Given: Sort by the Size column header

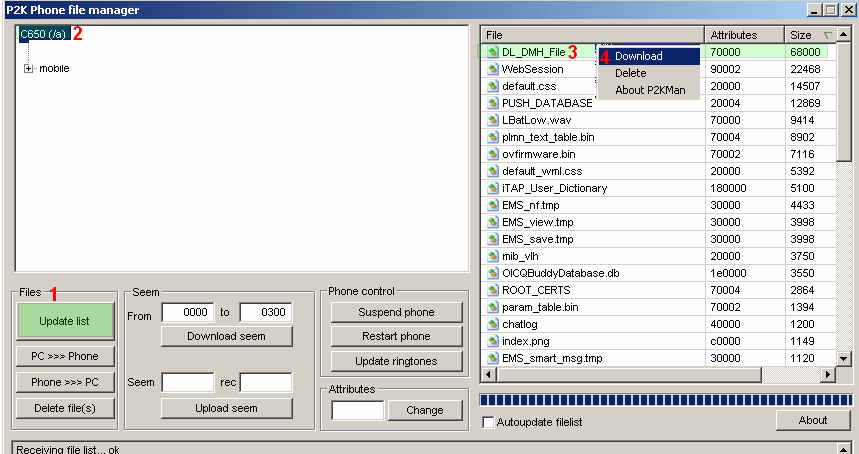Looking at the screenshot, I should coord(811,35).
